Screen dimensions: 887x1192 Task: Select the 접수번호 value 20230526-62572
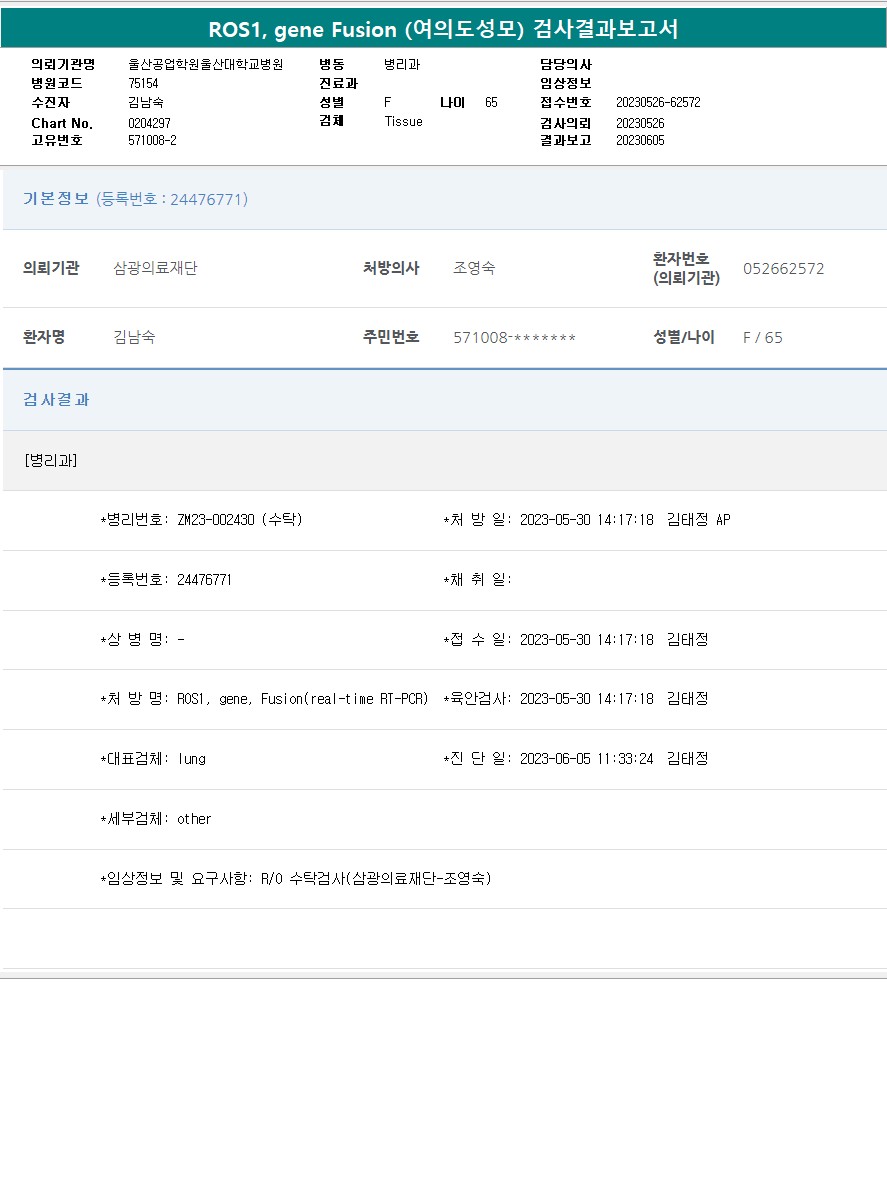tap(657, 102)
